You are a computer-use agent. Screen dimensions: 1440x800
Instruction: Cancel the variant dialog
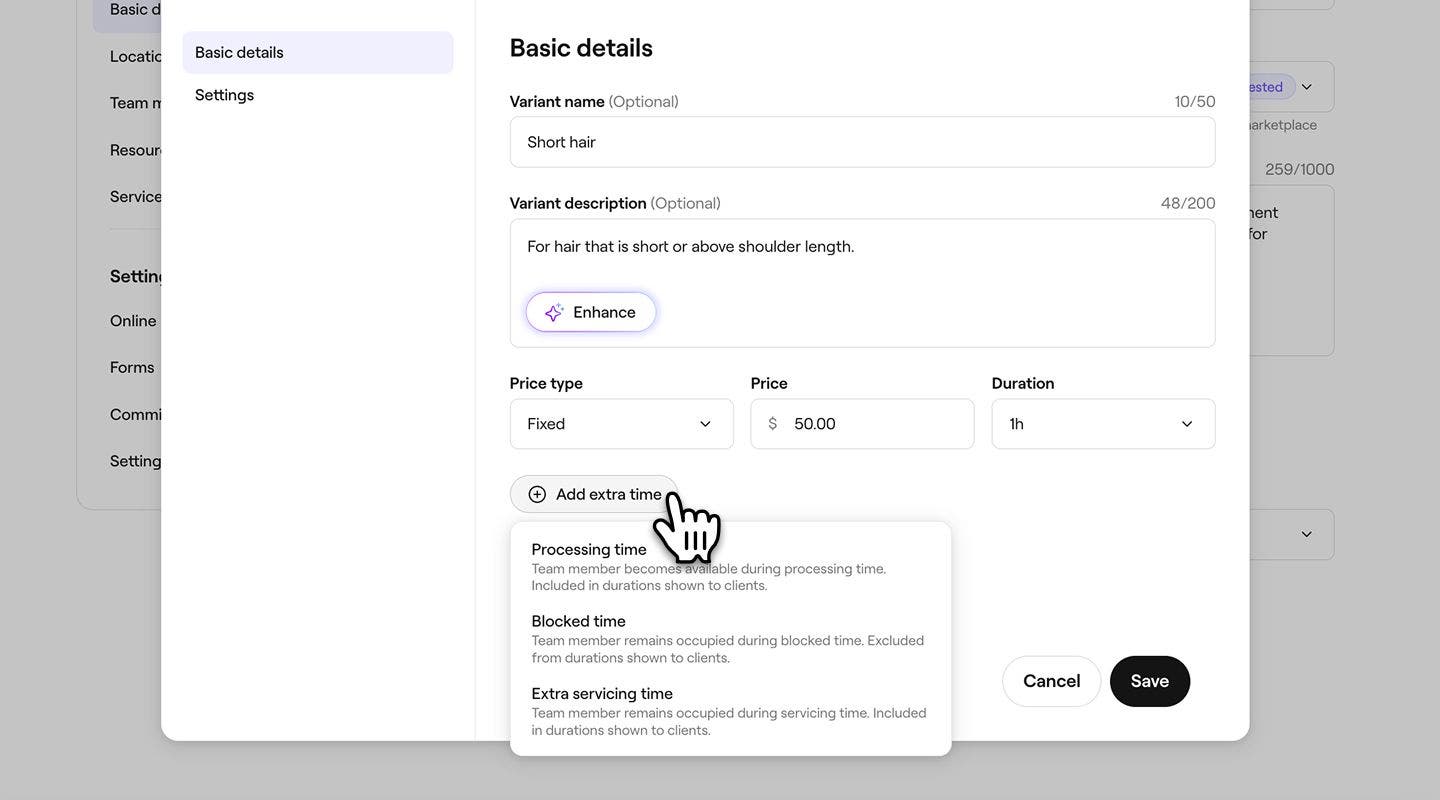coord(1051,681)
